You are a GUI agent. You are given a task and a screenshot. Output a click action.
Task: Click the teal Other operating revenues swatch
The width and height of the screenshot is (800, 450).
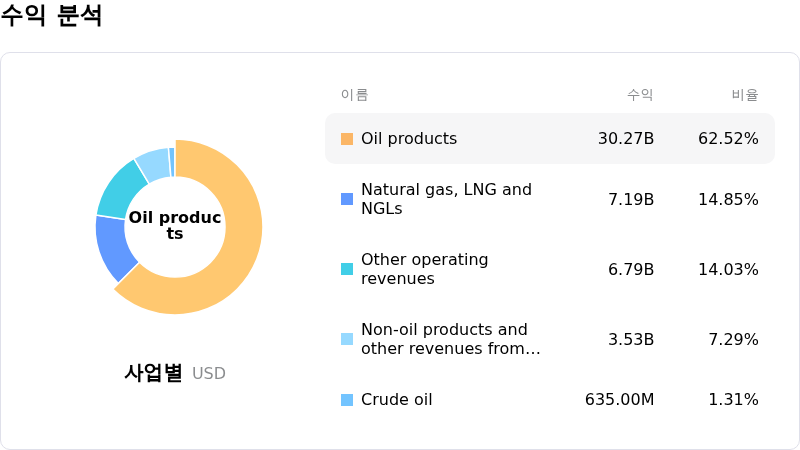point(347,269)
